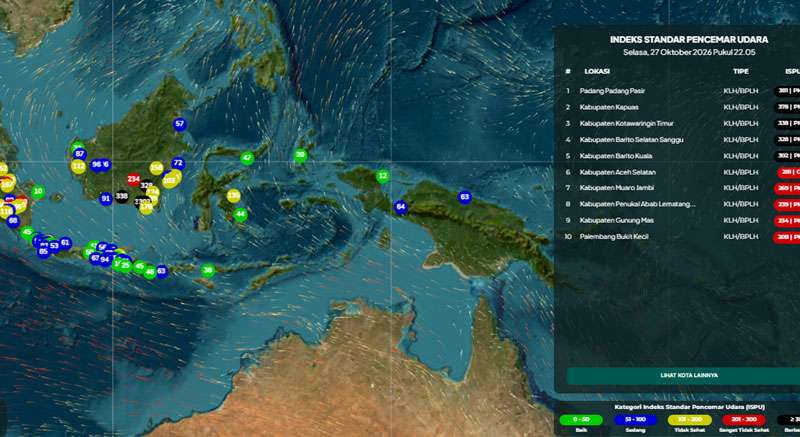Select blue marker 61 on Java

(65, 243)
